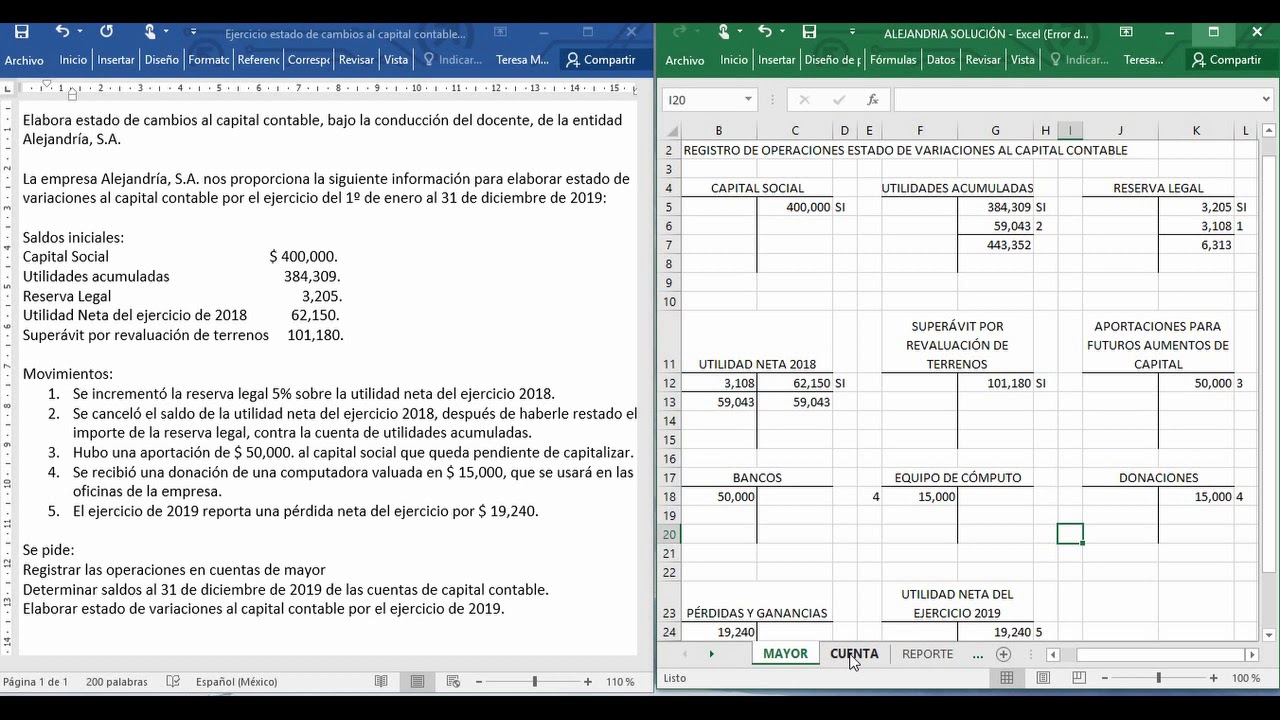Click the formula bar cancel X icon
The height and width of the screenshot is (720, 1280).
pyautogui.click(x=805, y=100)
